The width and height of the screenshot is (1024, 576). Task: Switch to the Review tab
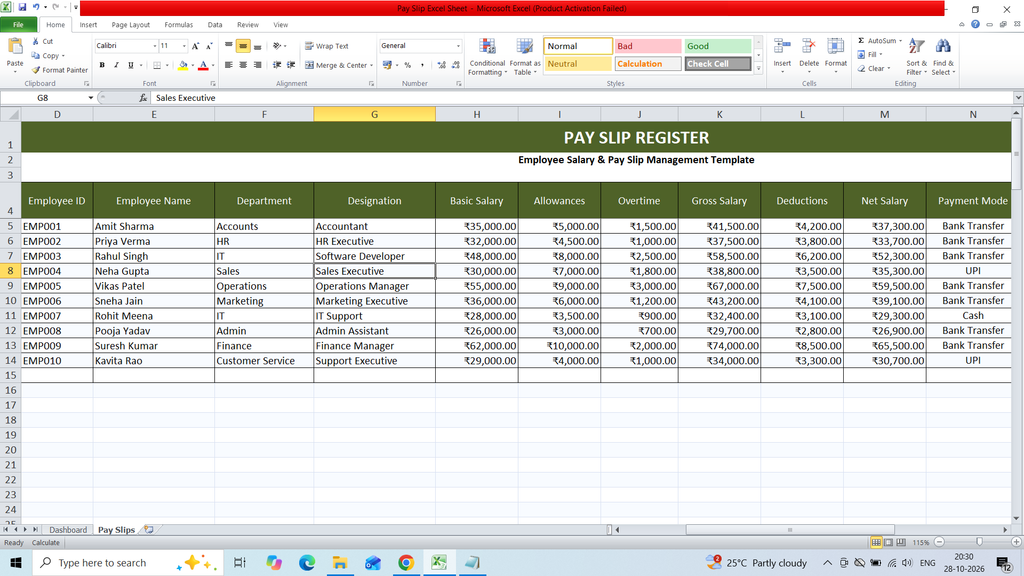click(x=248, y=25)
